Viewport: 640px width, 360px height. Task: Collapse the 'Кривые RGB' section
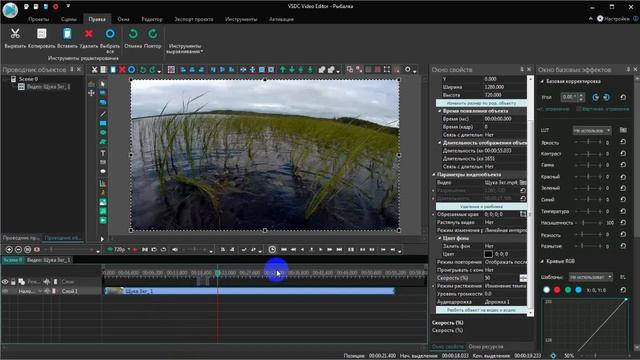(x=542, y=261)
